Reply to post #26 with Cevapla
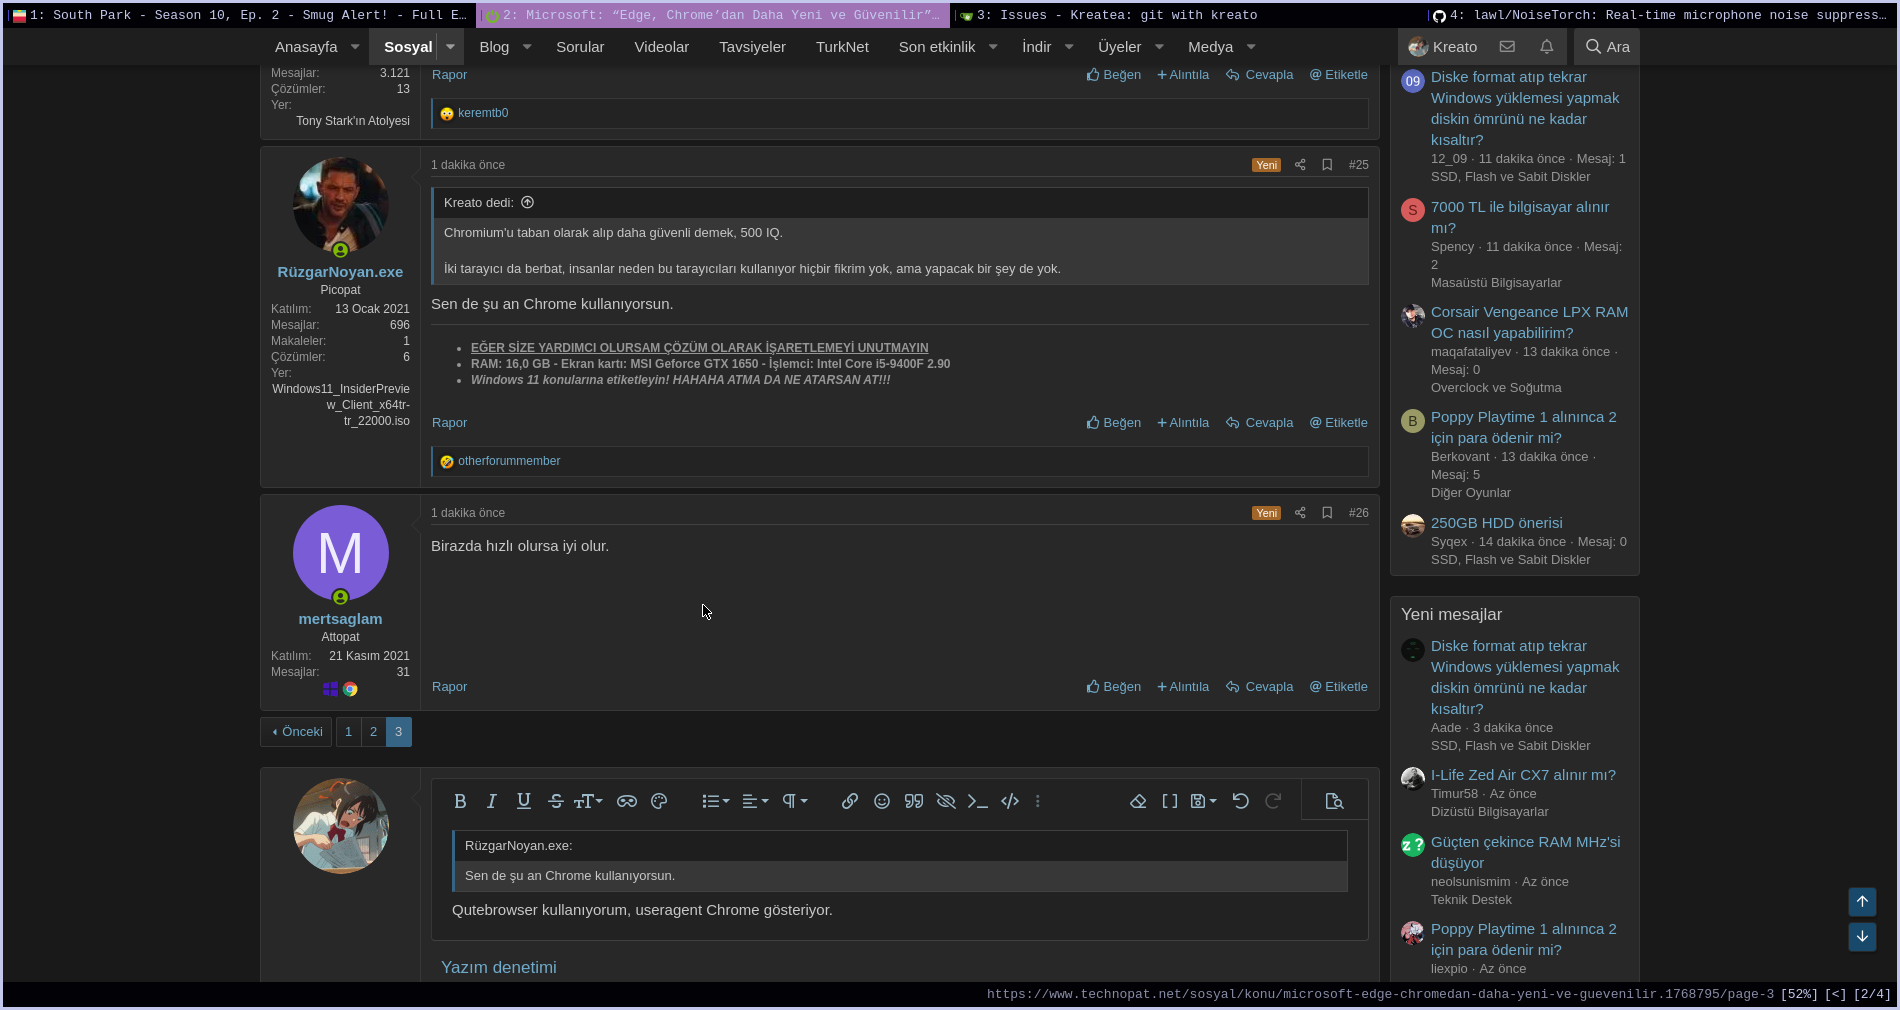This screenshot has height=1010, width=1900. [x=1260, y=687]
